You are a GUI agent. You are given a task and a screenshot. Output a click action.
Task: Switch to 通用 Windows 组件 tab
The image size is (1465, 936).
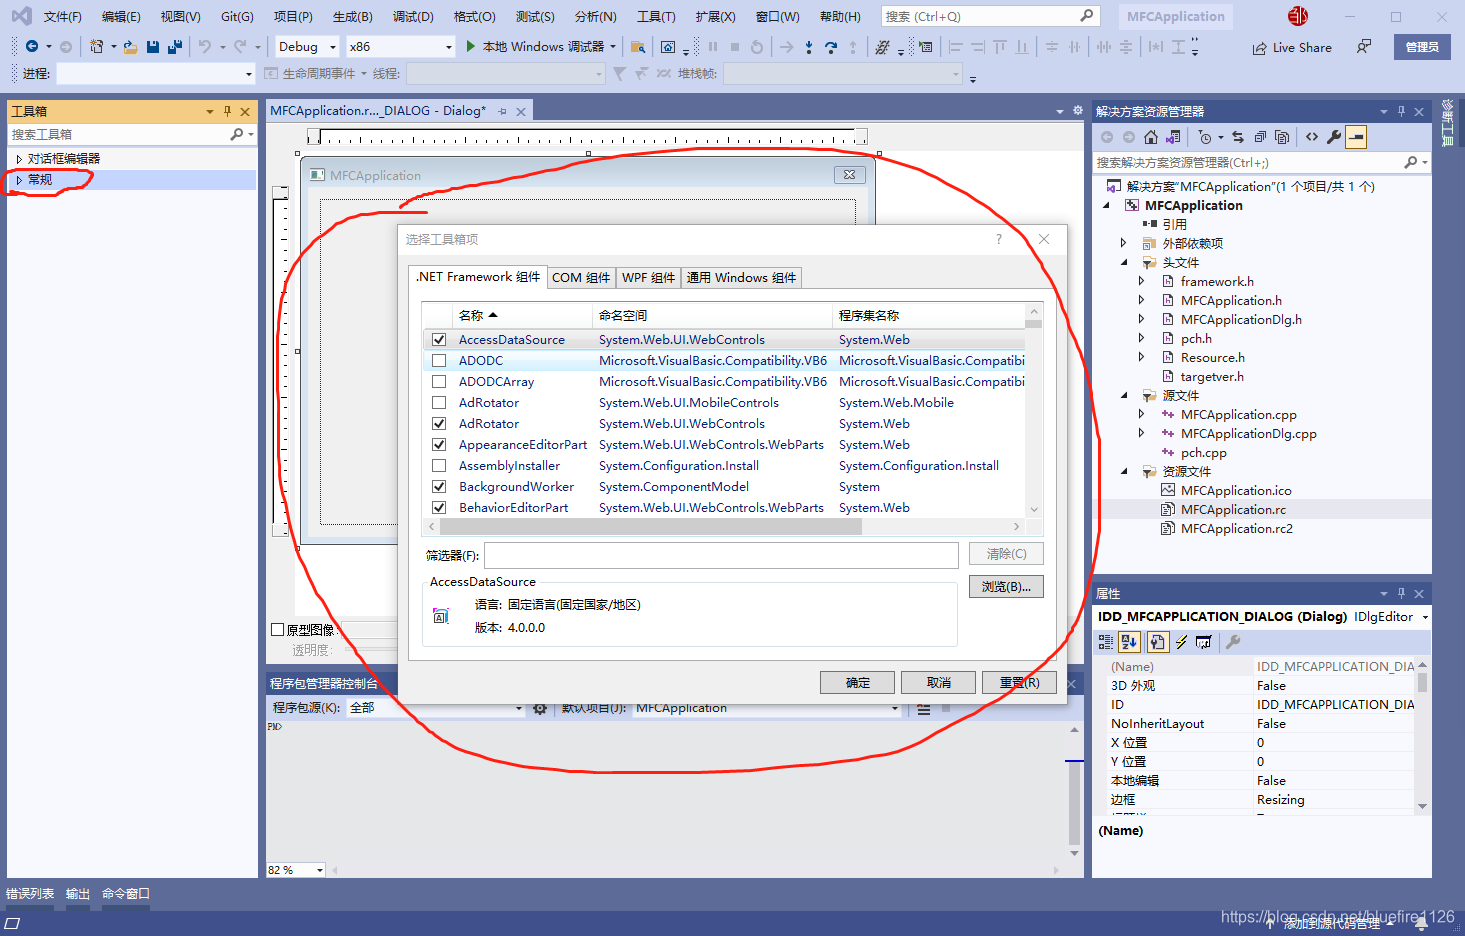(x=742, y=278)
